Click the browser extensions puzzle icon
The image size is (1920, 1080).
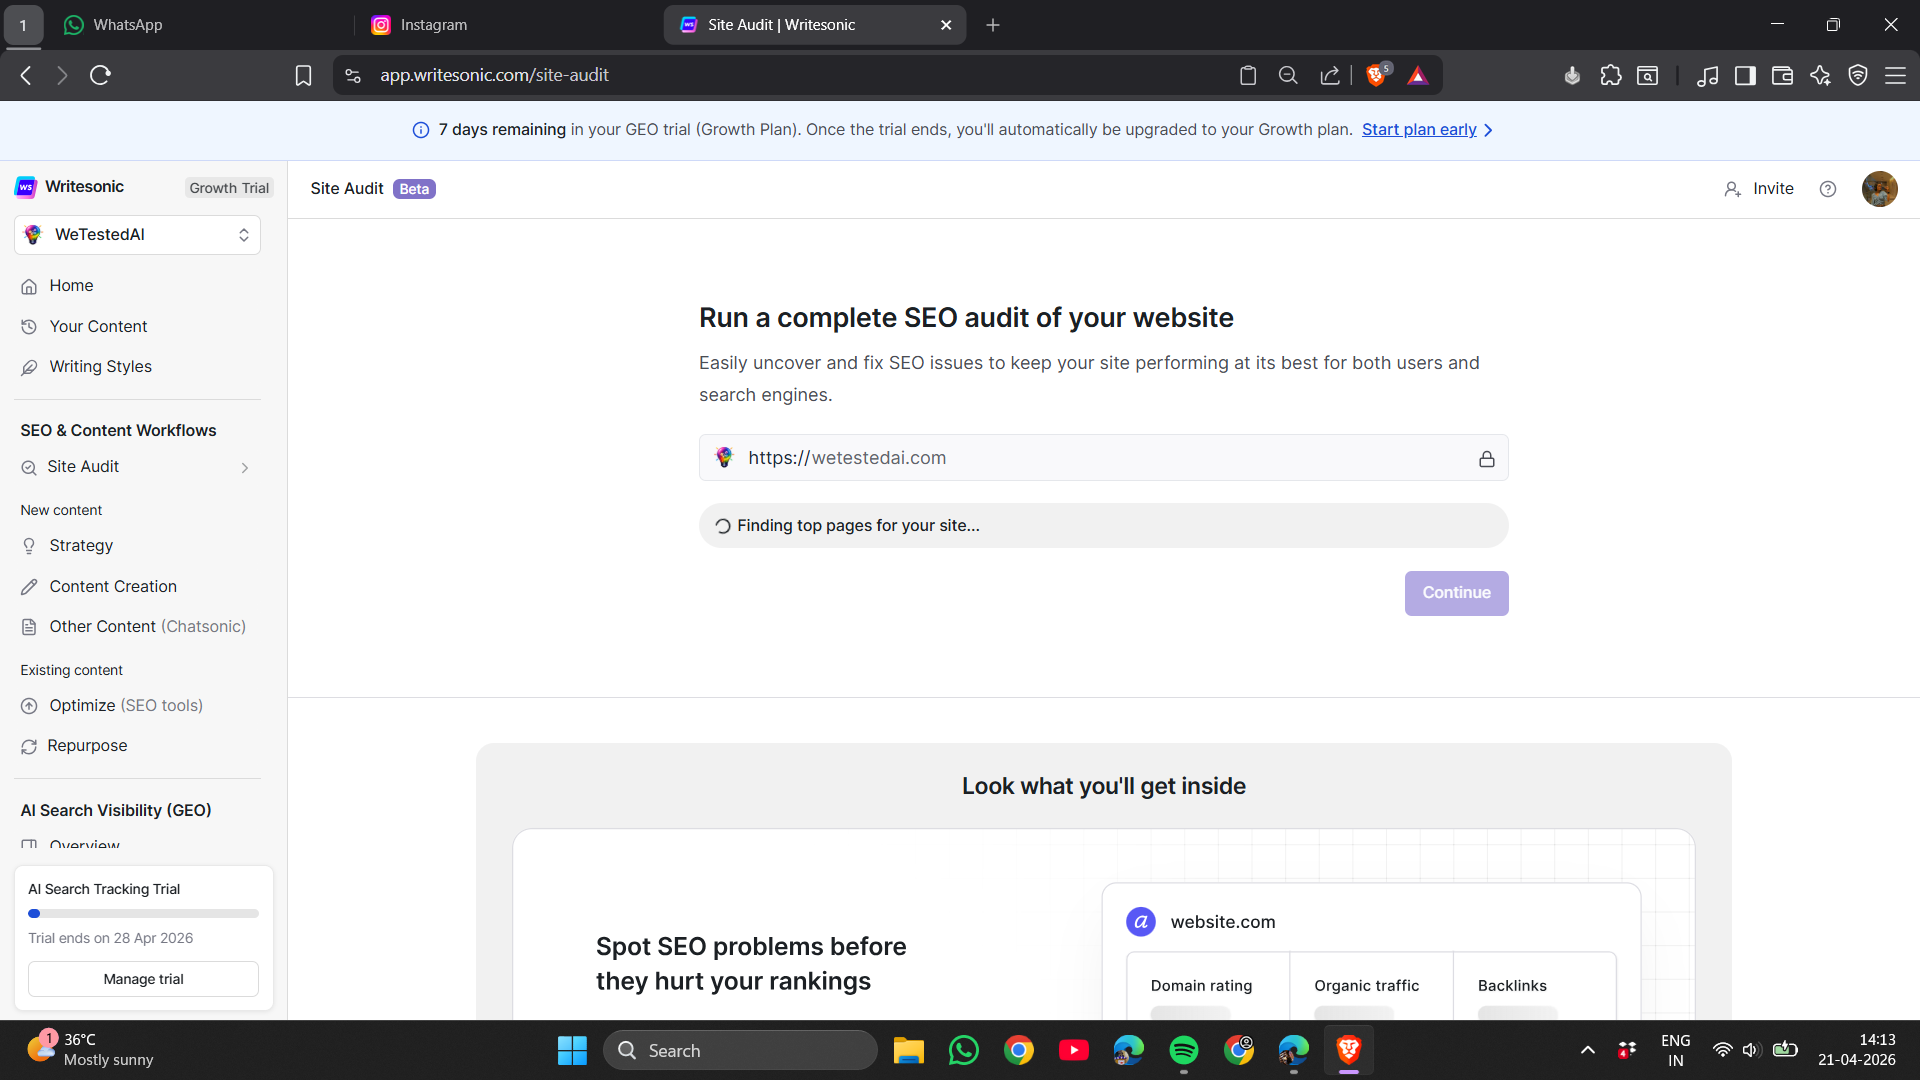point(1610,75)
